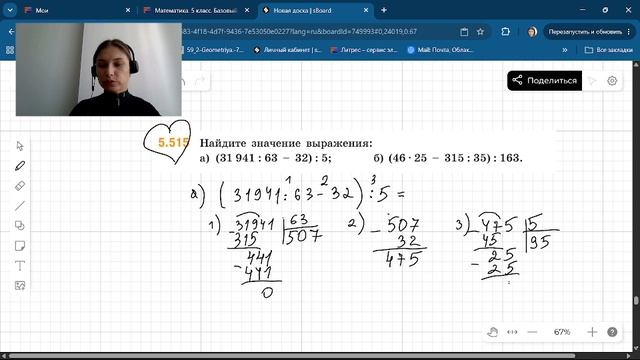Zoom out with the minus button
Screen dimensions: 640x360
532,332
